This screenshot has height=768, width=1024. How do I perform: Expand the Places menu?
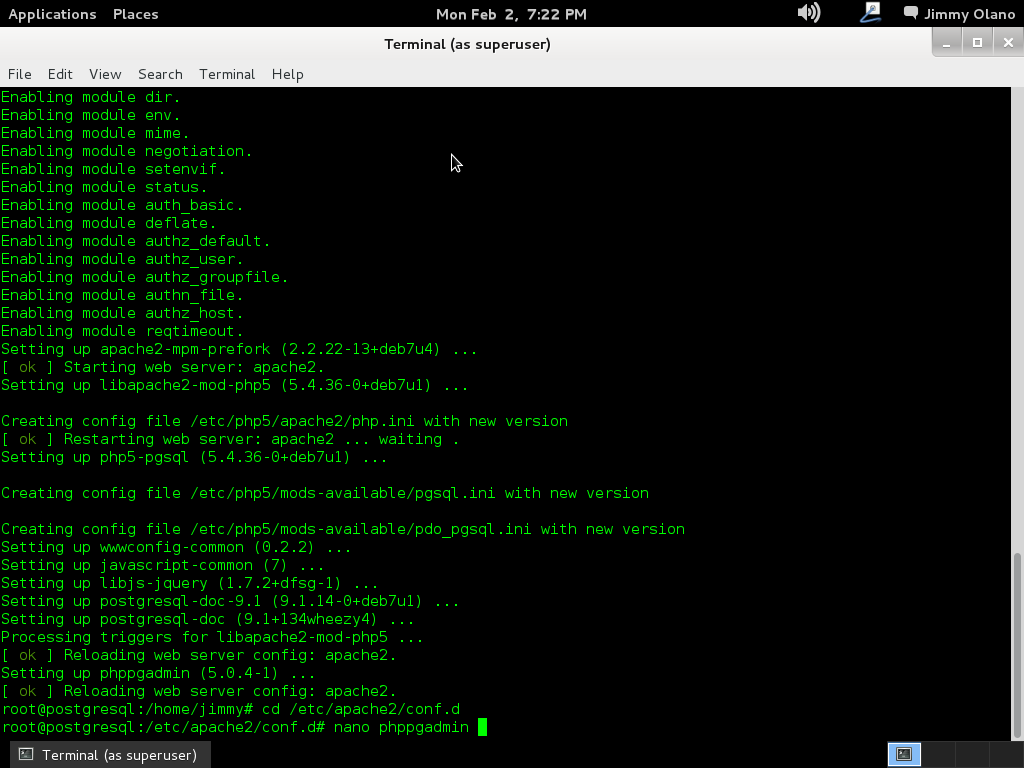[x=135, y=14]
